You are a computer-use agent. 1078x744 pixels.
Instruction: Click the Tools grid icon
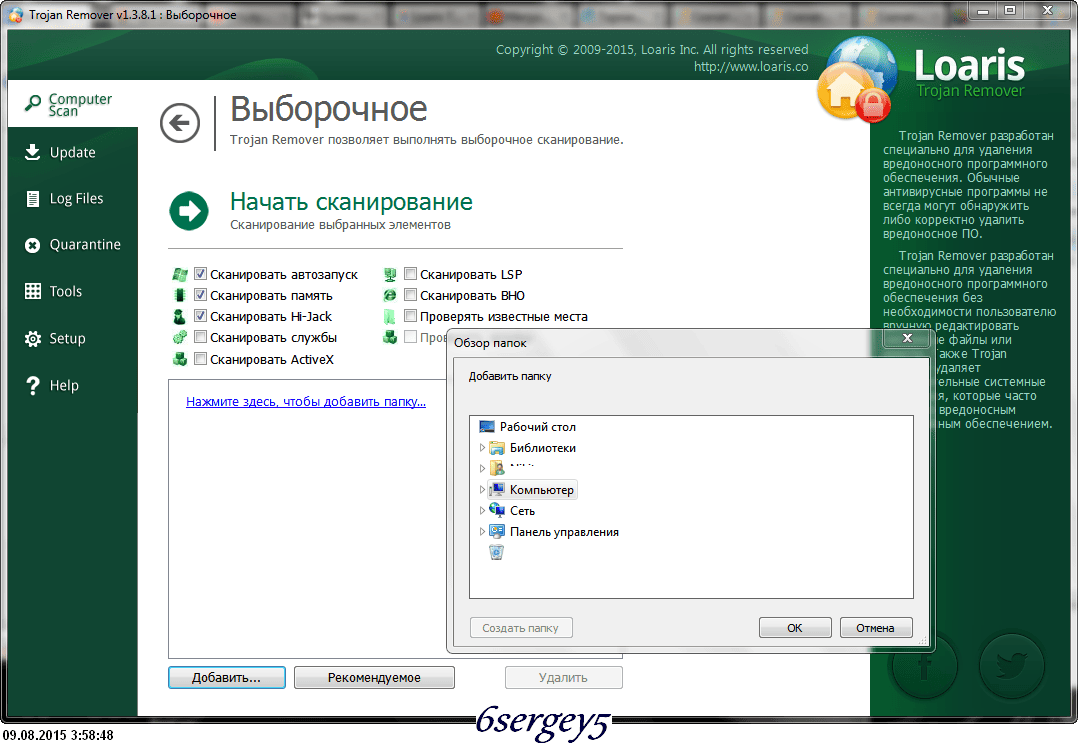(x=32, y=291)
